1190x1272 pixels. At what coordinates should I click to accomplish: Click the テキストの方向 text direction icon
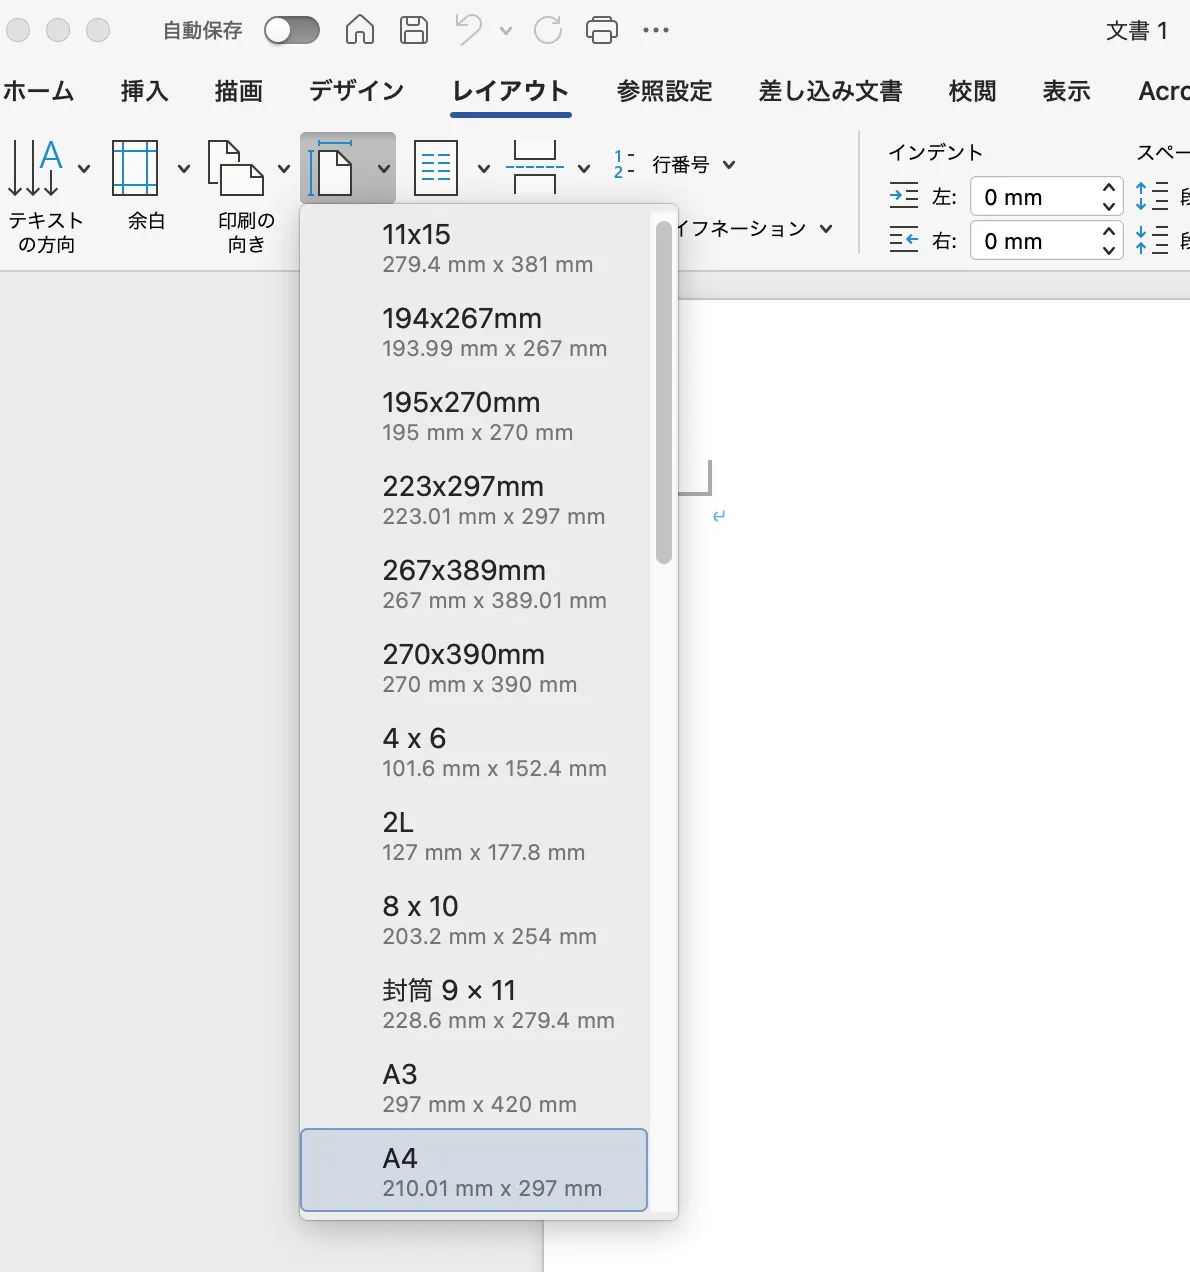(36, 168)
